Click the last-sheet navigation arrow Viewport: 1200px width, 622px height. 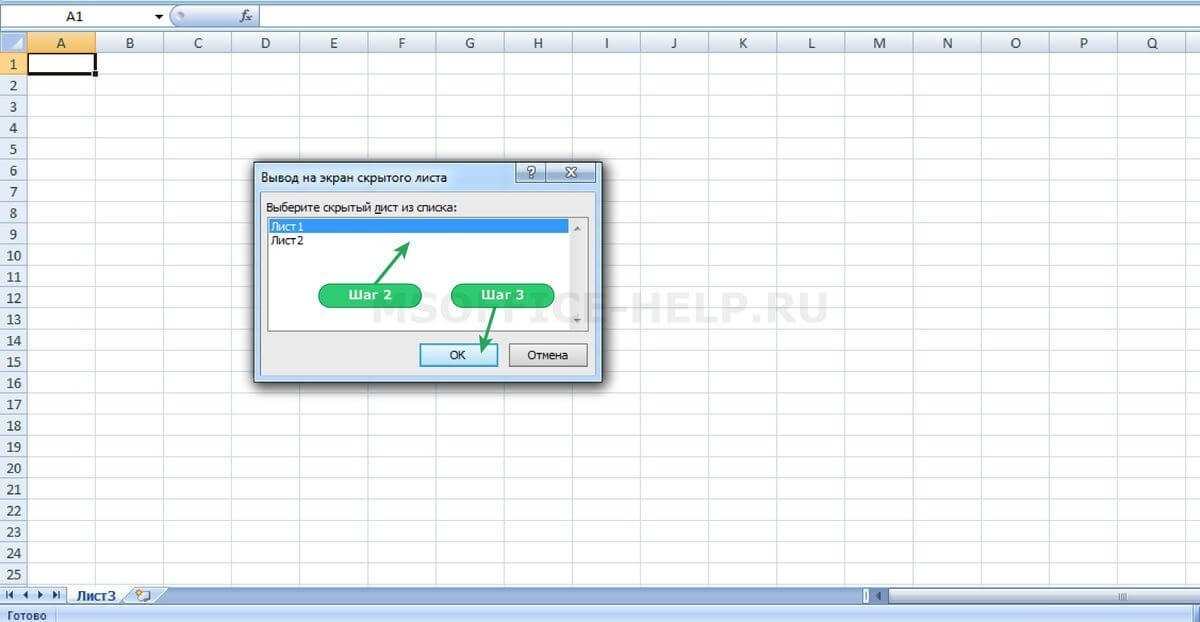coord(58,594)
